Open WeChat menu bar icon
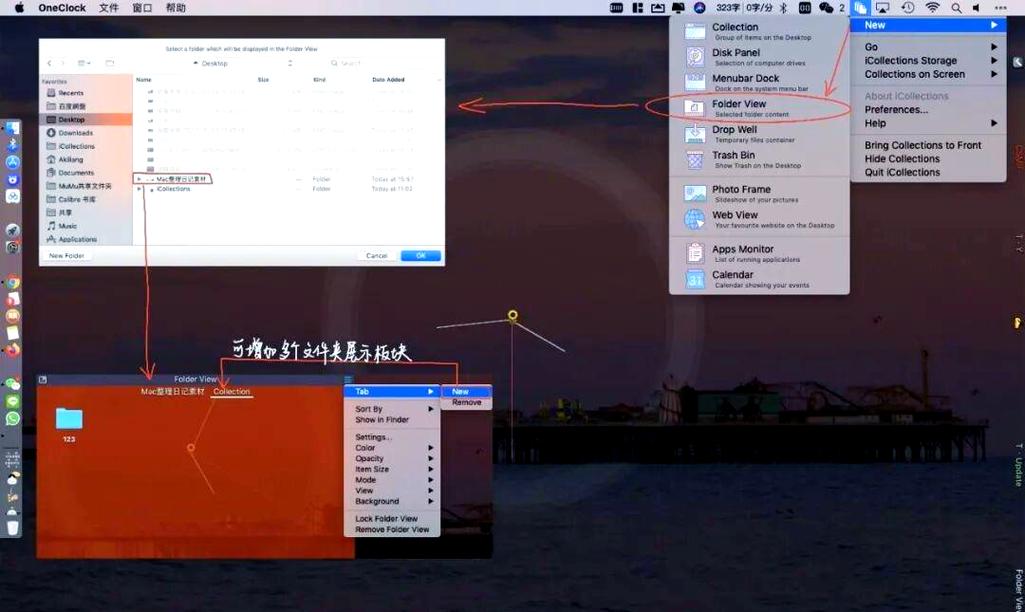Screen dimensions: 1025x612 coord(826,8)
